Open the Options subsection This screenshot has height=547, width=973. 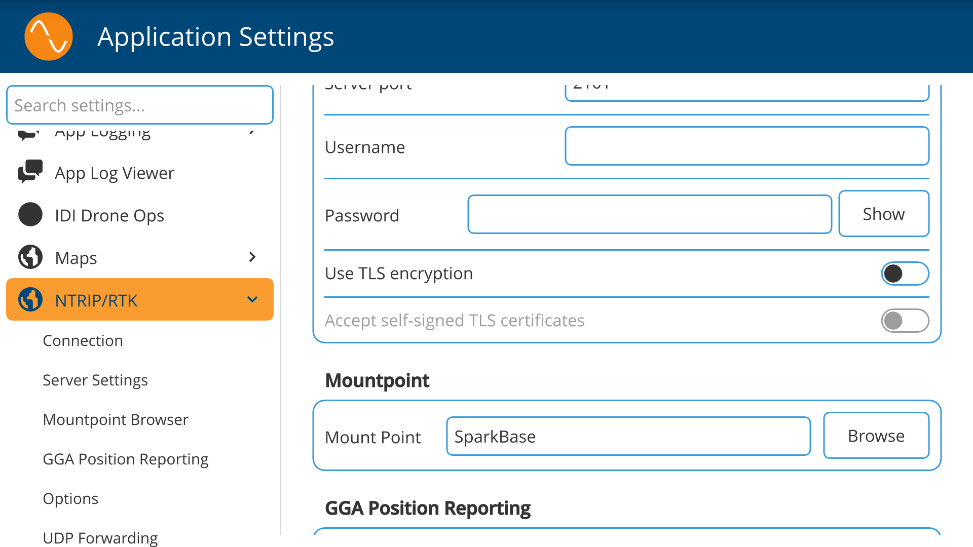(x=70, y=499)
